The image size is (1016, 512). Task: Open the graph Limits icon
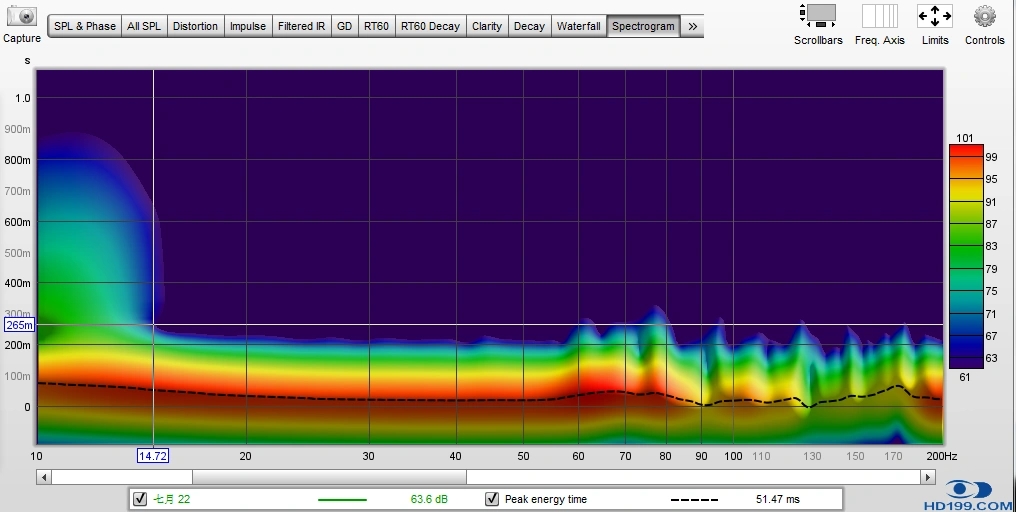click(x=934, y=16)
